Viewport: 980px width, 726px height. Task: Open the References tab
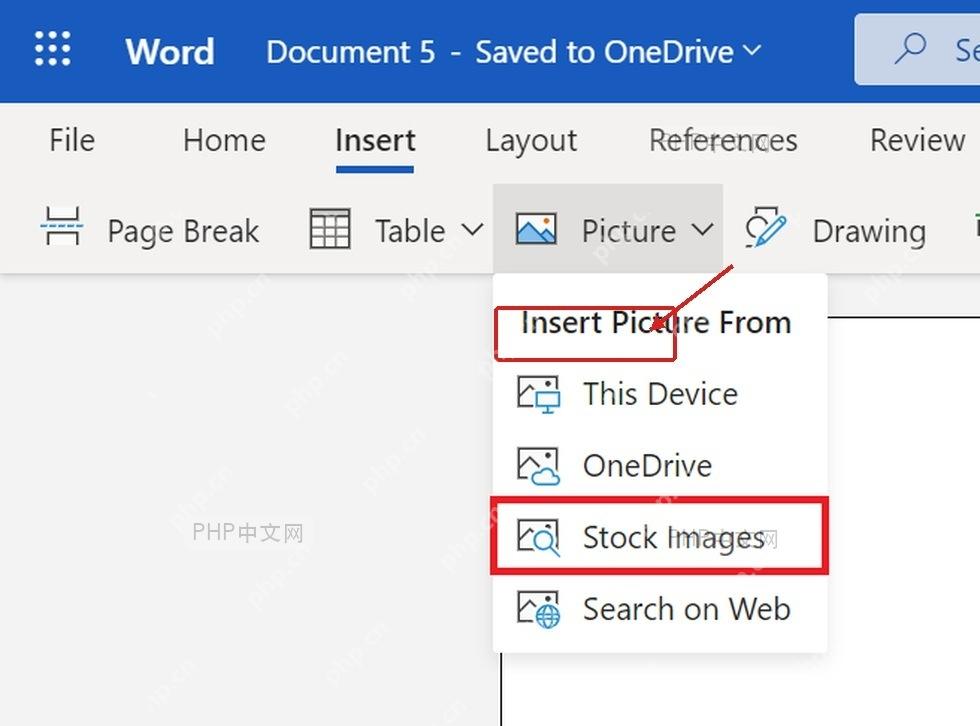point(723,140)
